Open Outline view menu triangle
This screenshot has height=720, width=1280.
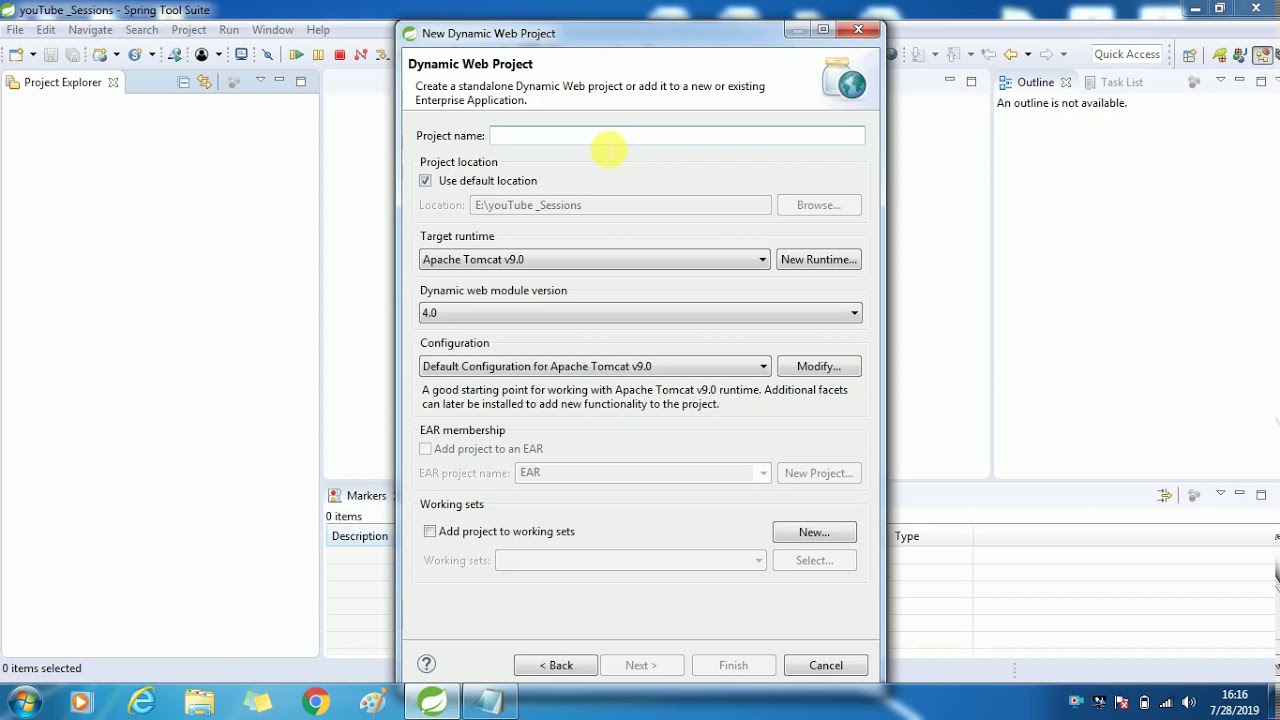(x=1220, y=80)
